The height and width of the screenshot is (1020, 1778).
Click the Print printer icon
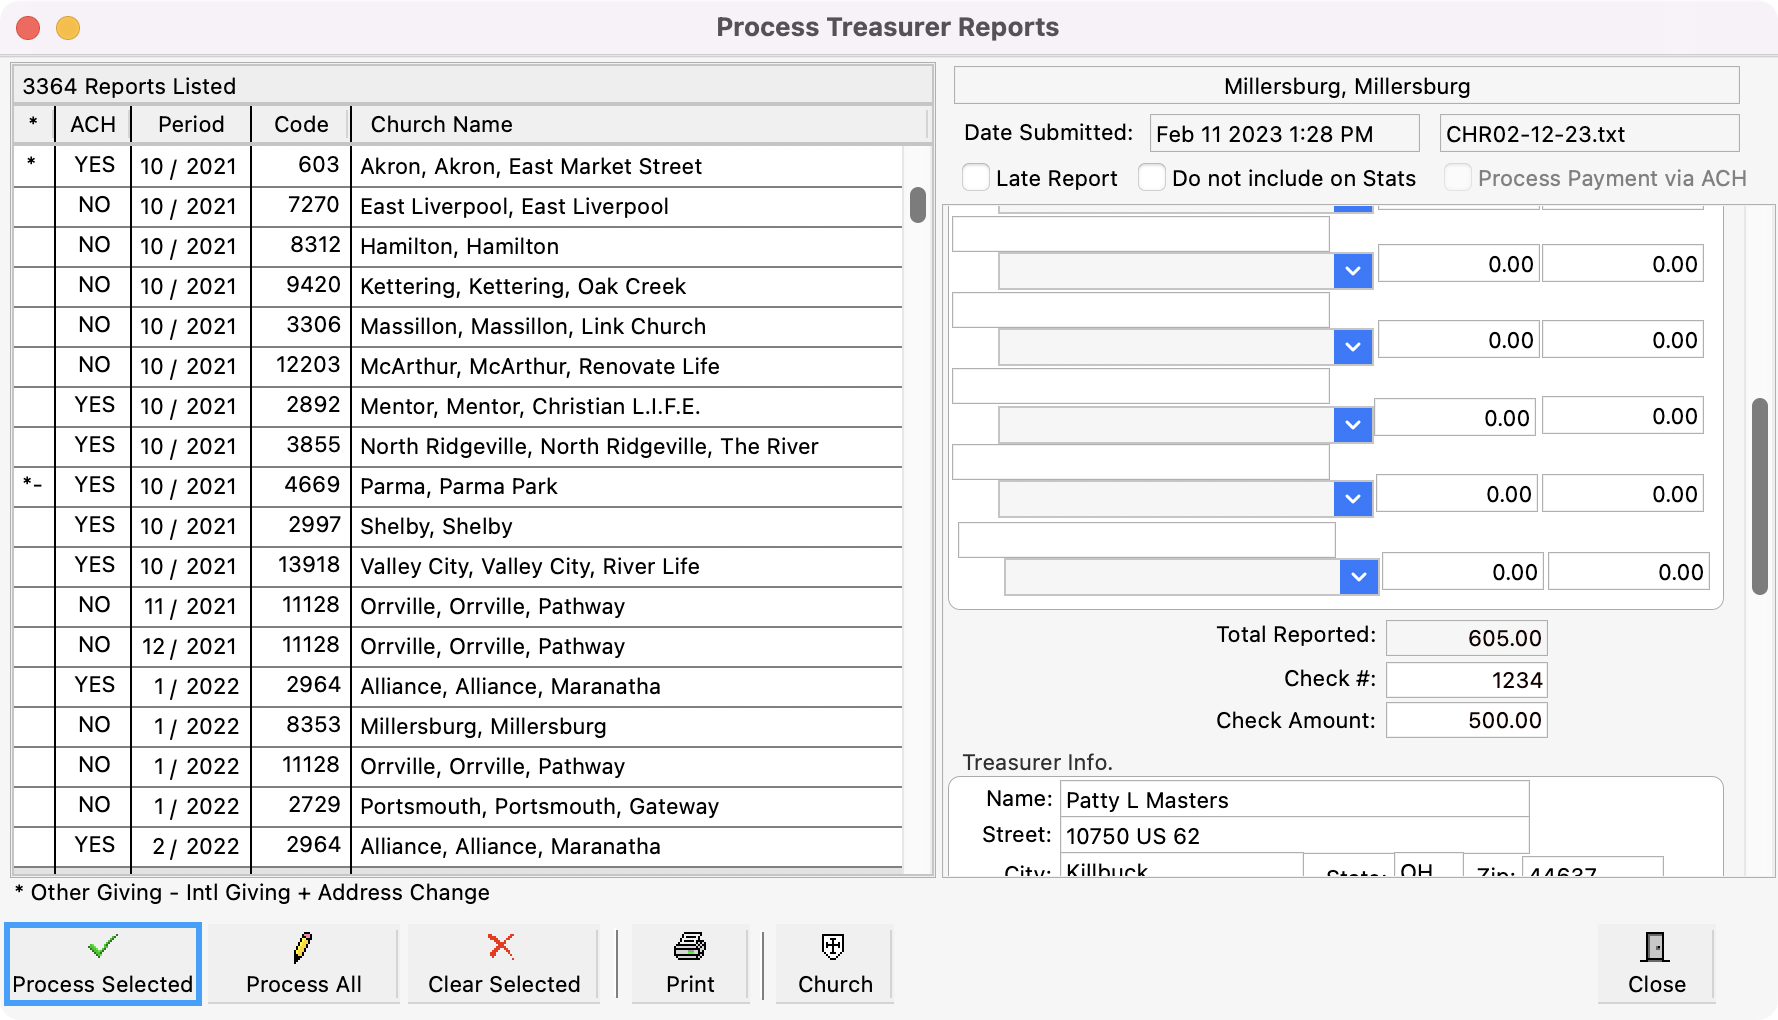point(689,947)
